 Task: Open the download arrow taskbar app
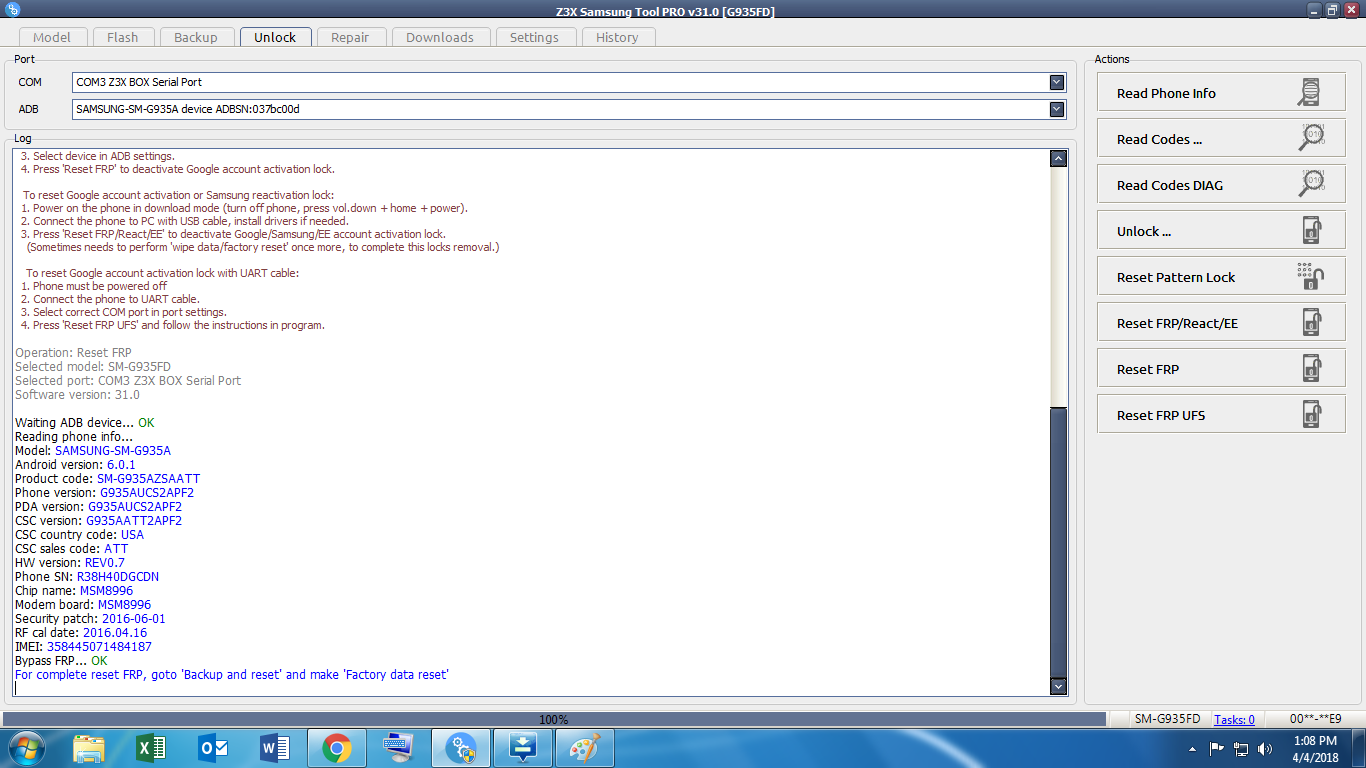tap(523, 748)
